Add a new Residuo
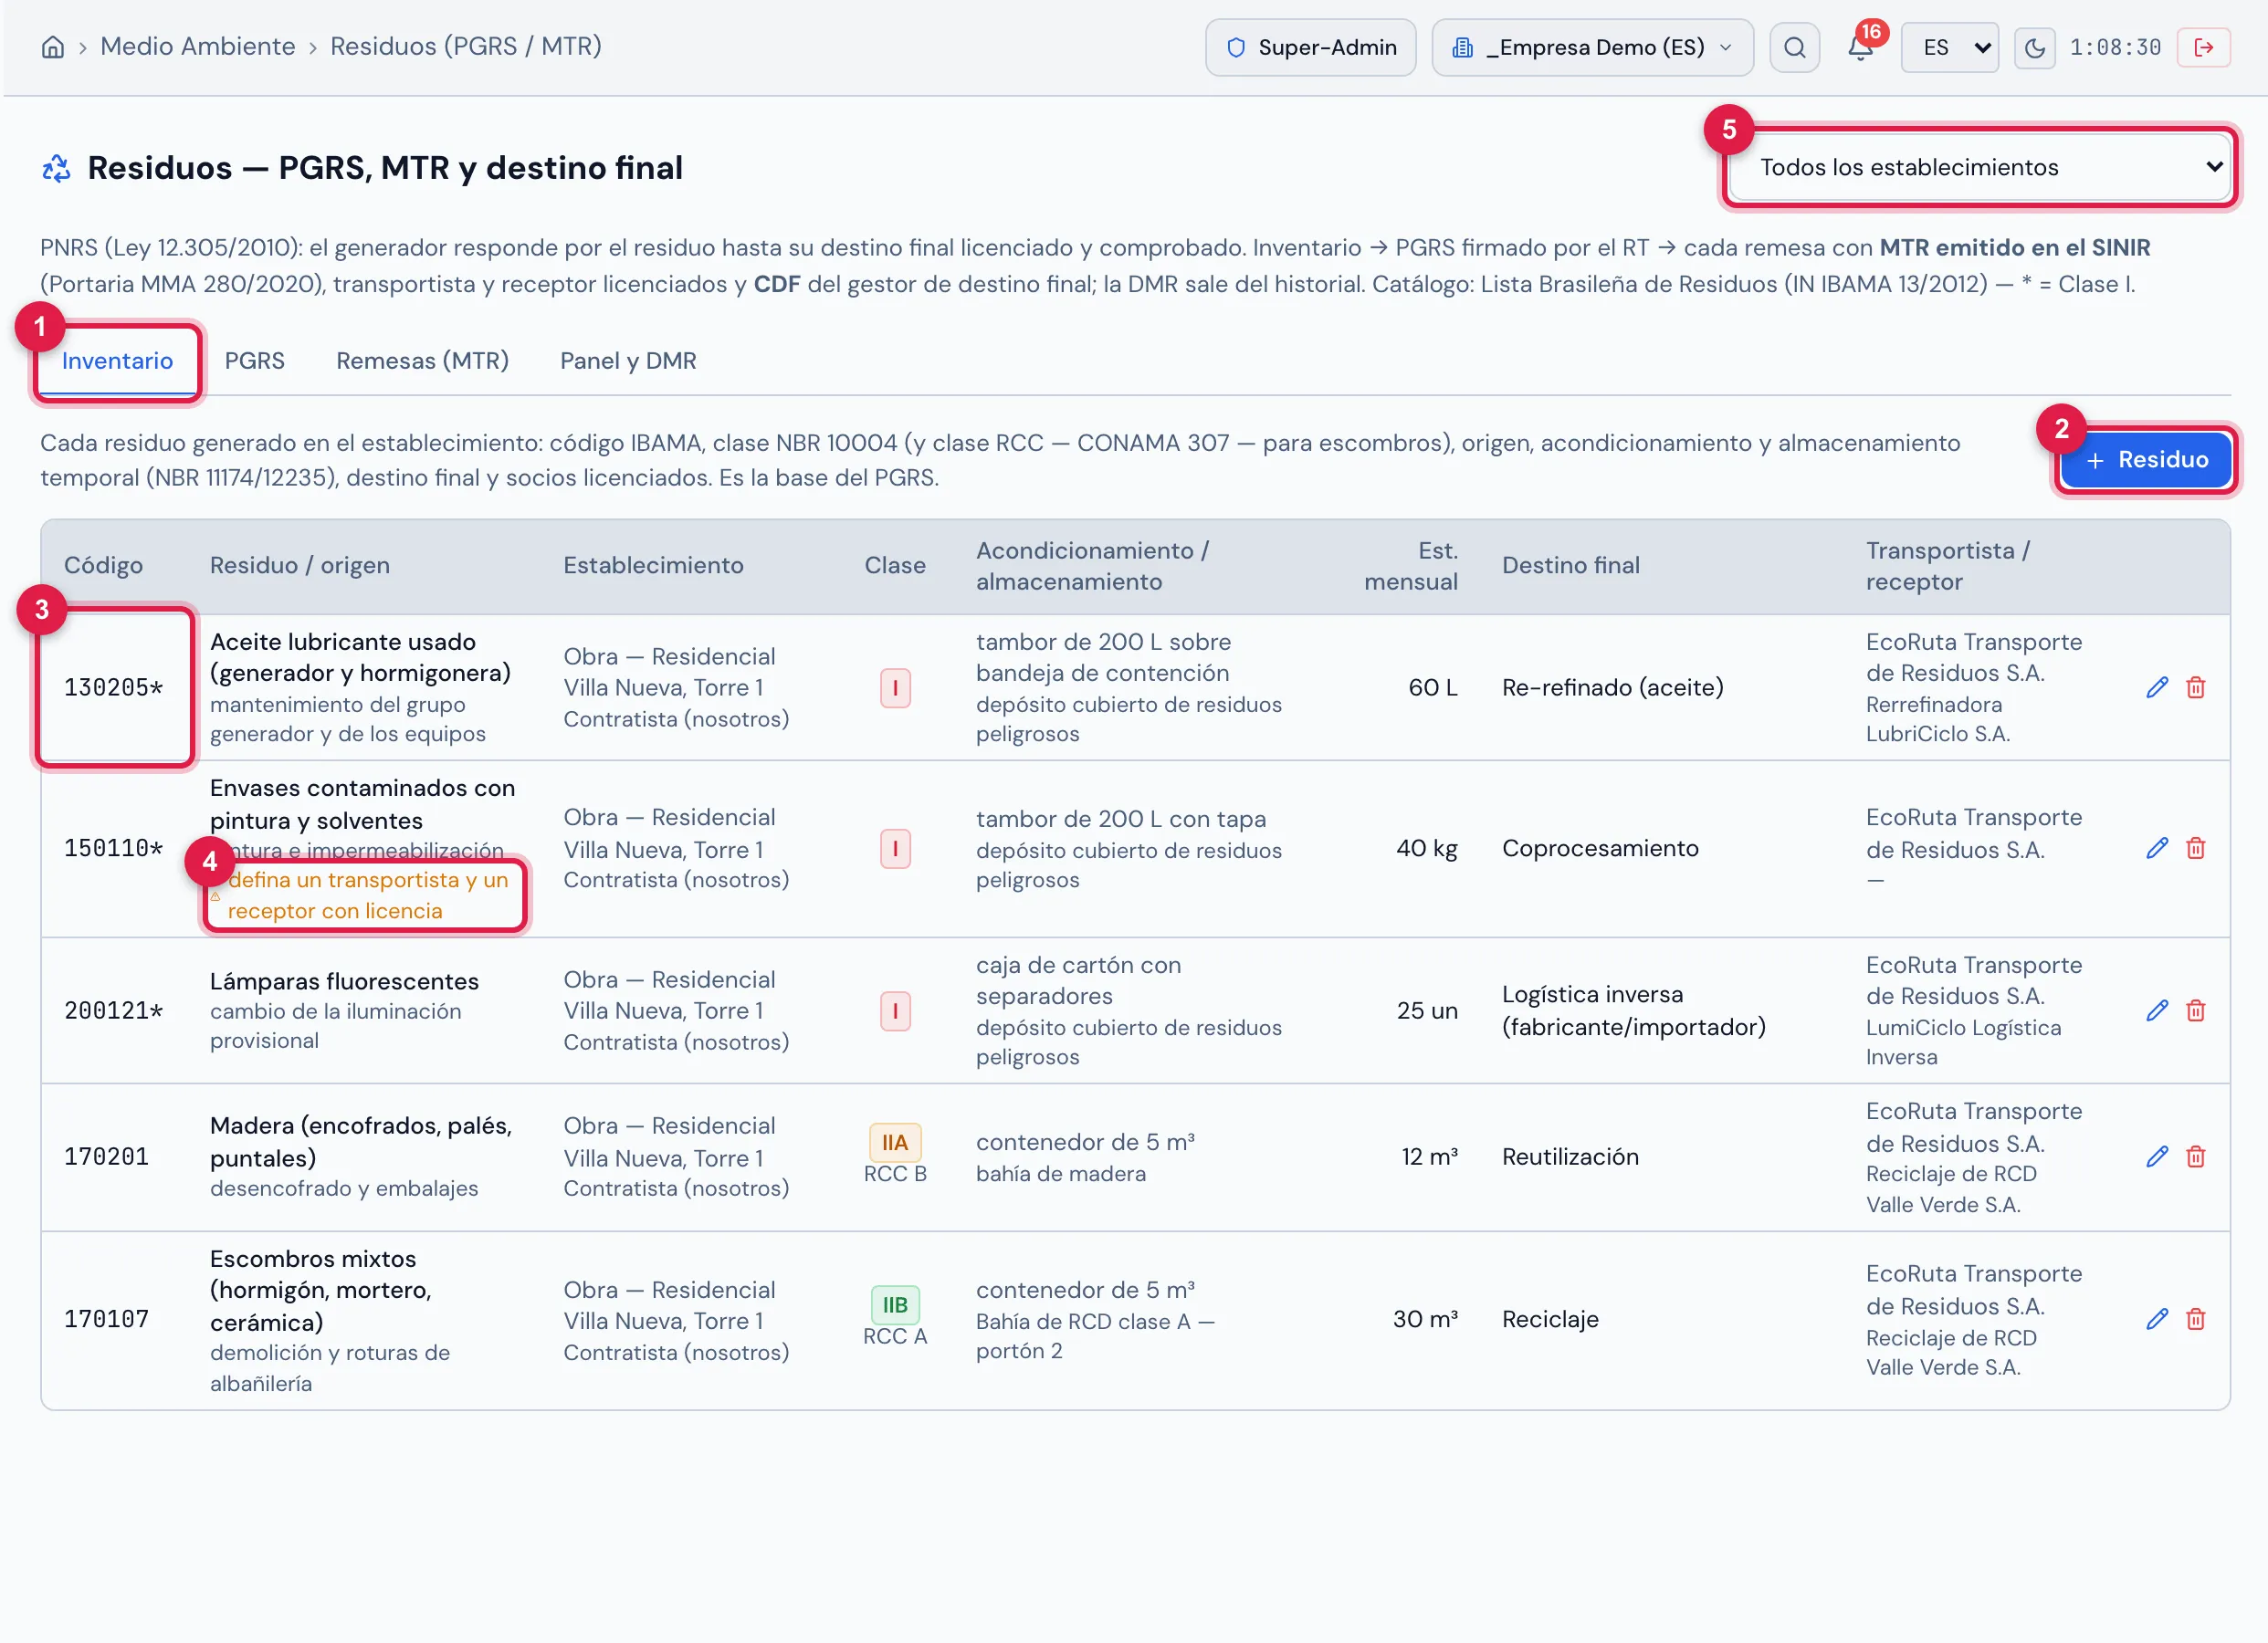 tap(2146, 459)
